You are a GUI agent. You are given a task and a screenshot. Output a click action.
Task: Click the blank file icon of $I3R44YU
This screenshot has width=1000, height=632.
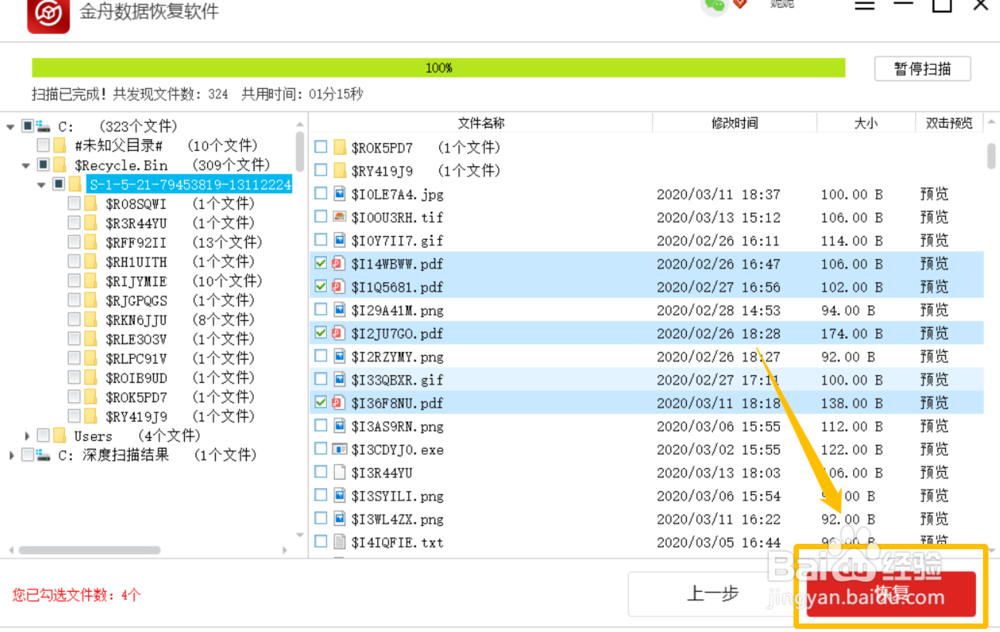coord(339,473)
